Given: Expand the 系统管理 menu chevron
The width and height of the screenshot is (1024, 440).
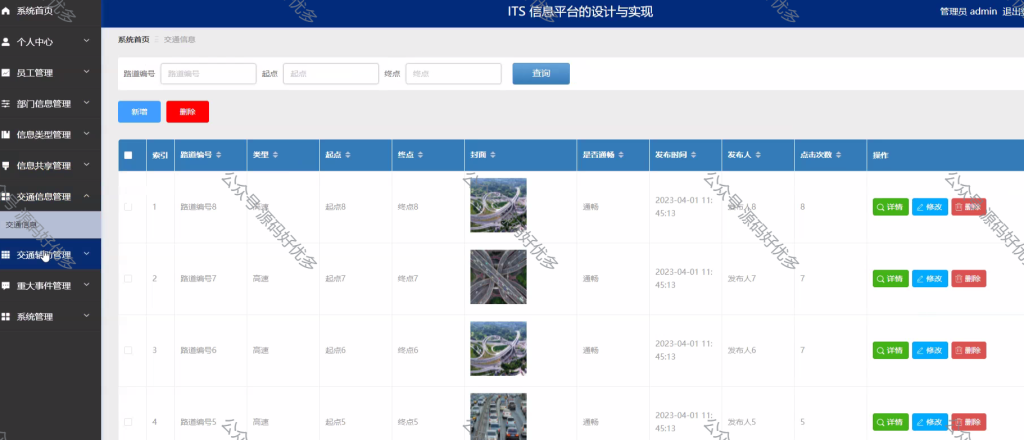Looking at the screenshot, I should 87,316.
